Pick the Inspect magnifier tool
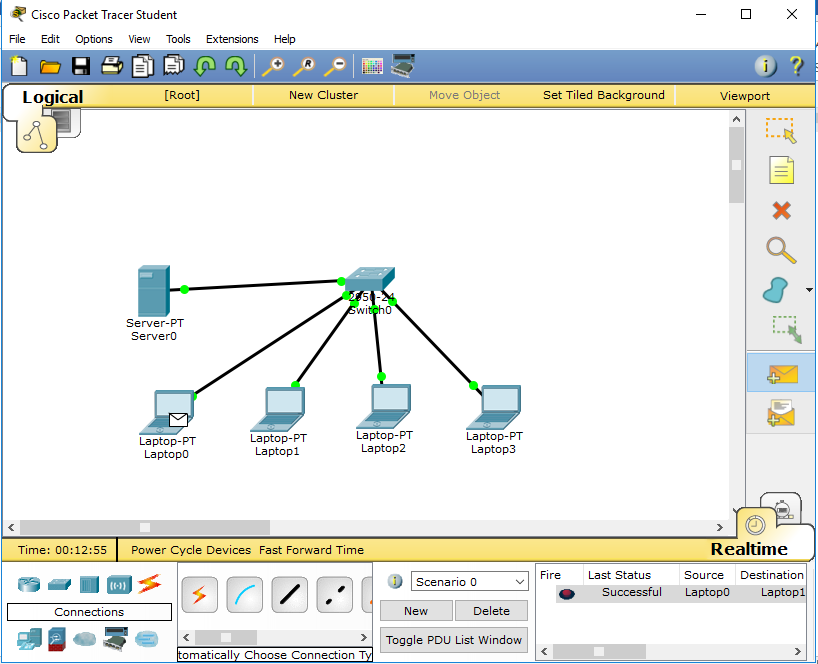This screenshot has height=664, width=818. [x=781, y=250]
